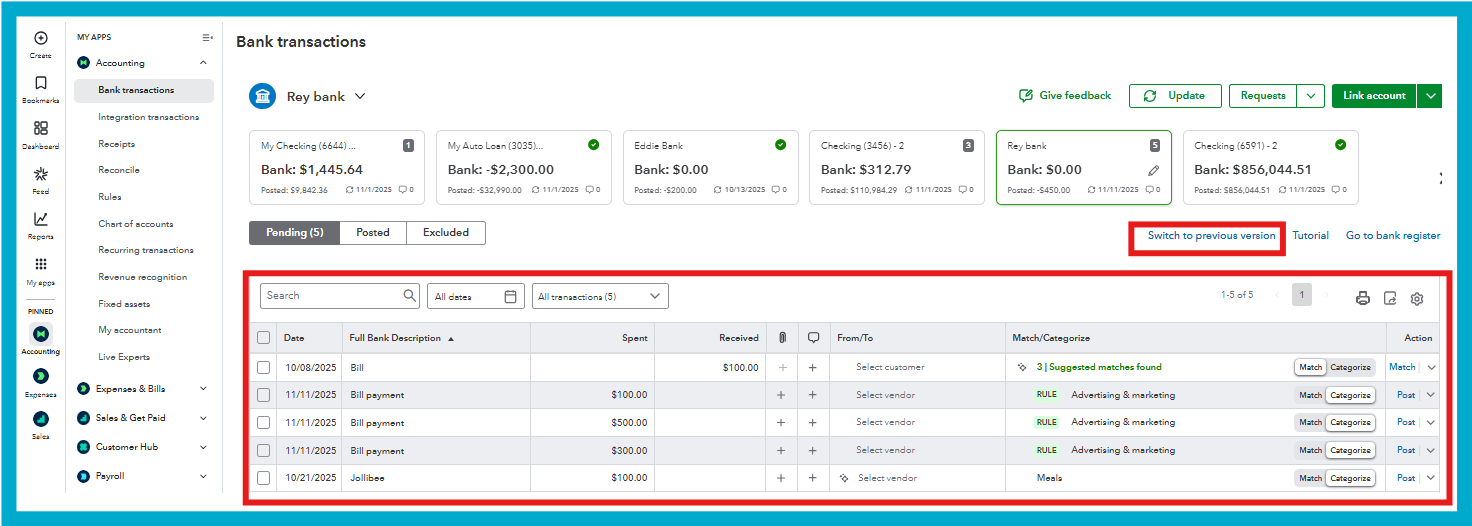Edit Rey bank card pencil icon
The image size is (1472, 526).
click(1154, 171)
